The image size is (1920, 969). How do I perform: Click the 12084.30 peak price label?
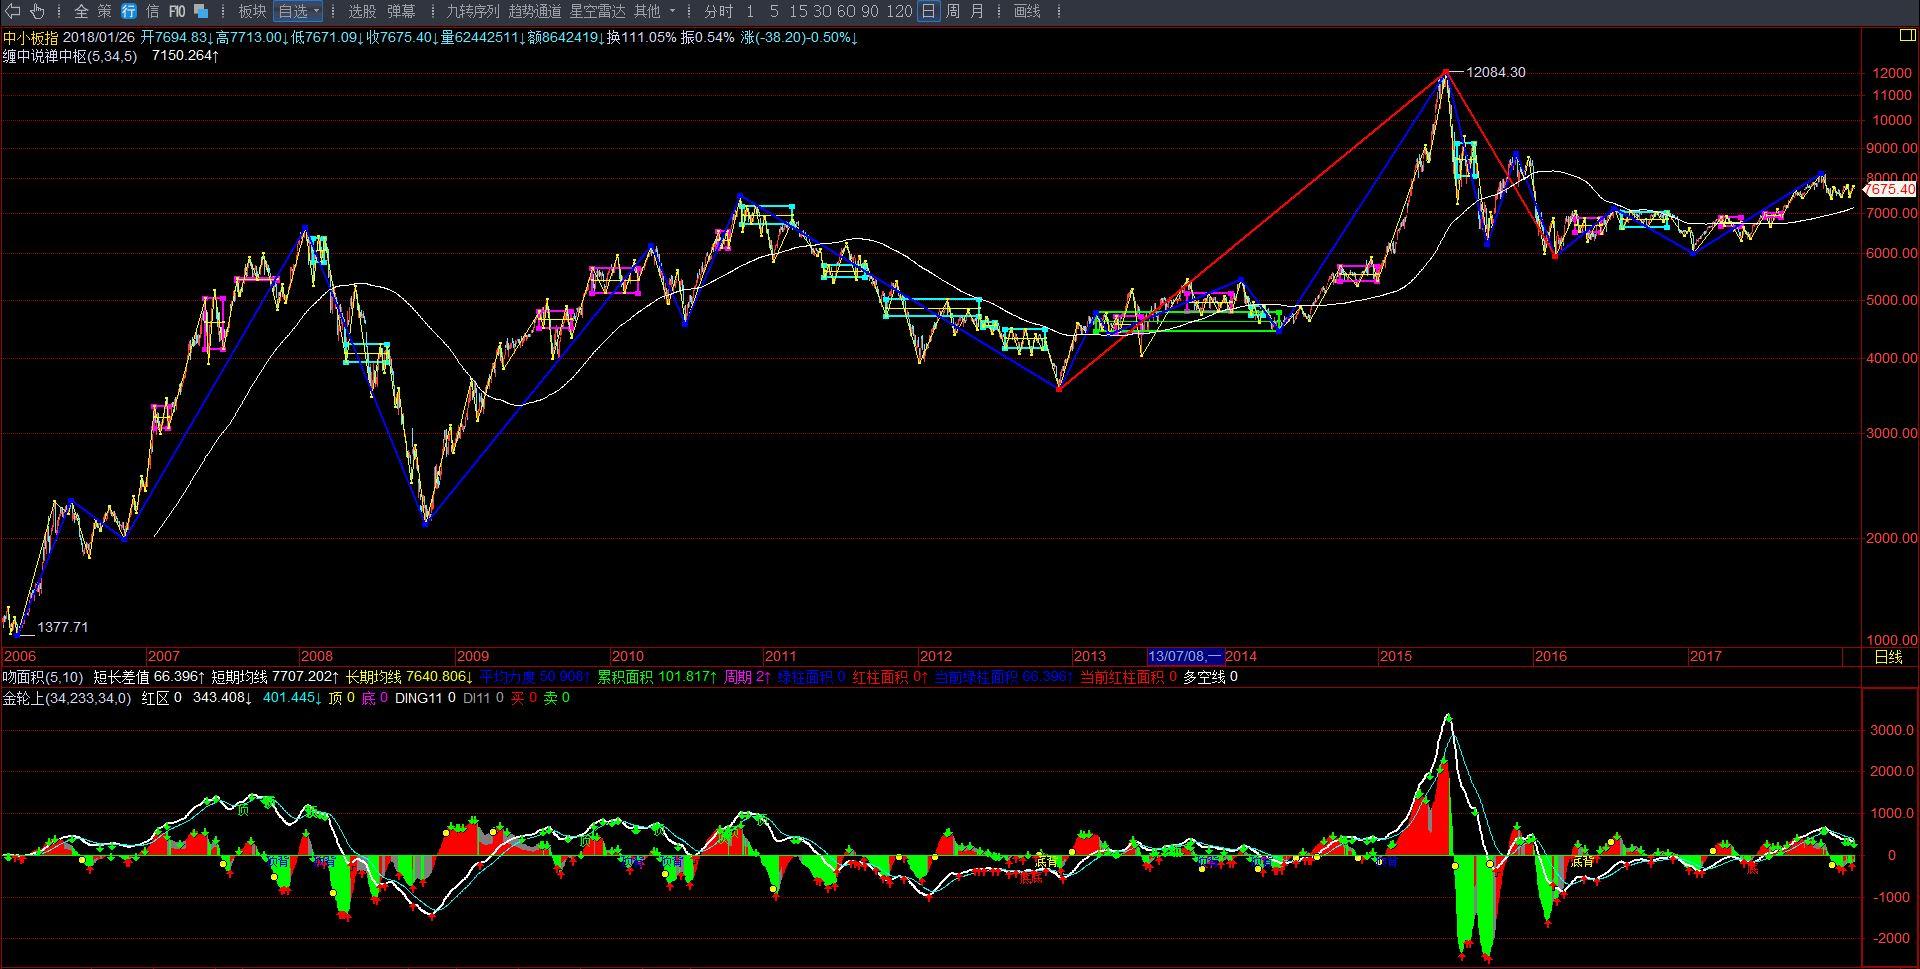click(1496, 72)
